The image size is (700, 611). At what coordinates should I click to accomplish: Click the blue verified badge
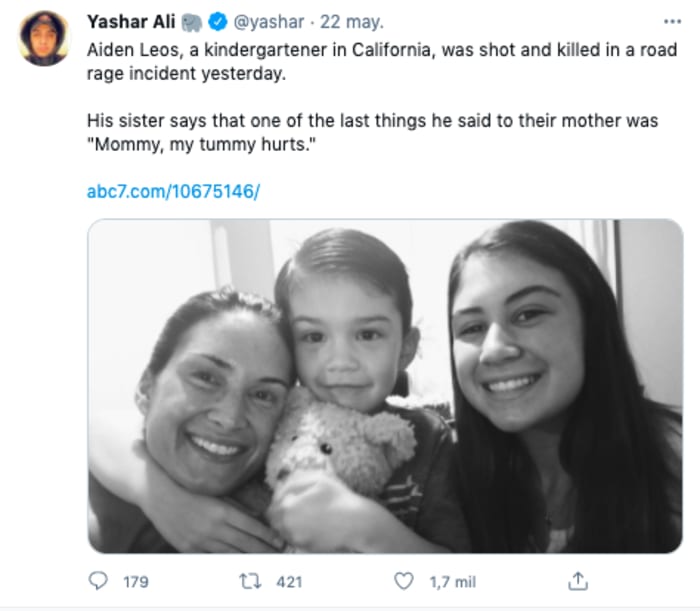pyautogui.click(x=219, y=21)
